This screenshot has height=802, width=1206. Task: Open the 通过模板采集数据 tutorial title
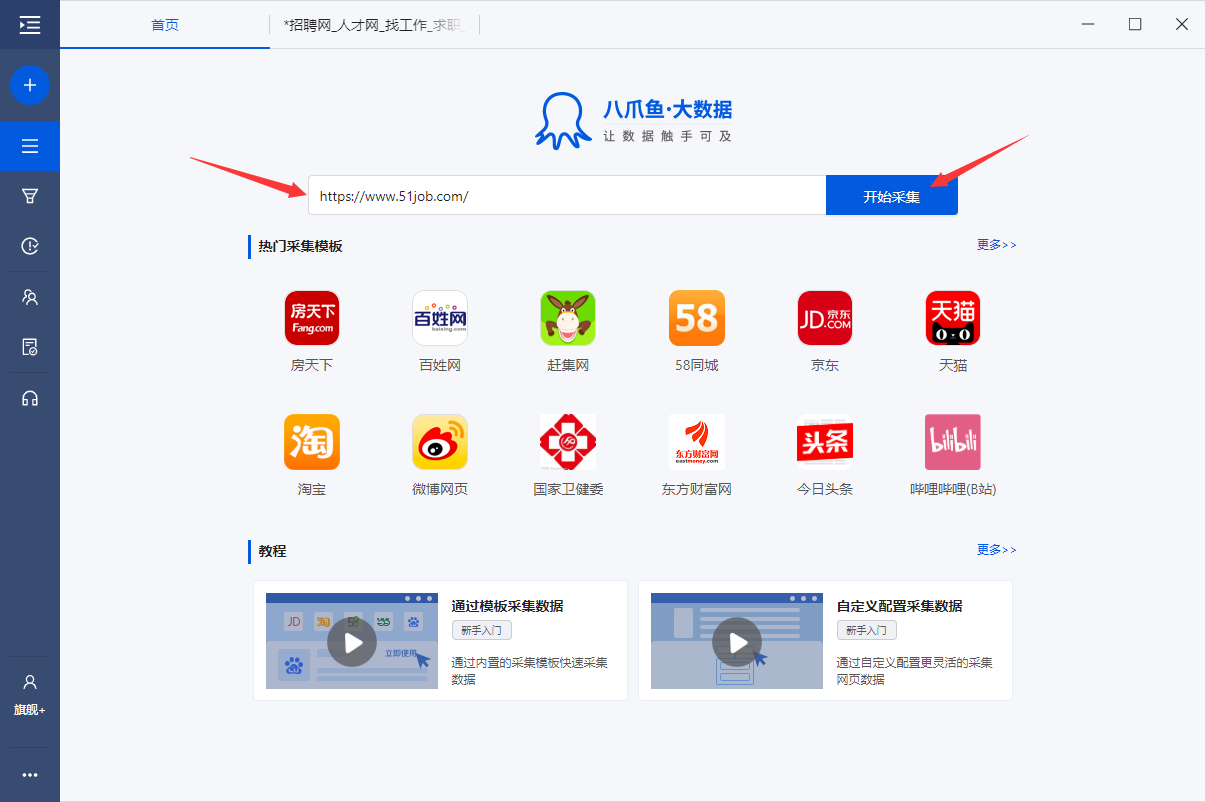(508, 606)
